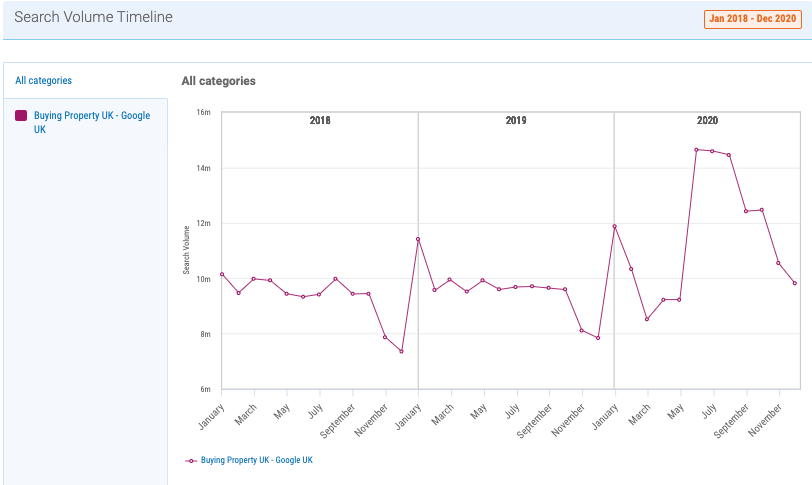Select the 2018 year label in chart
The height and width of the screenshot is (485, 812).
click(x=320, y=120)
